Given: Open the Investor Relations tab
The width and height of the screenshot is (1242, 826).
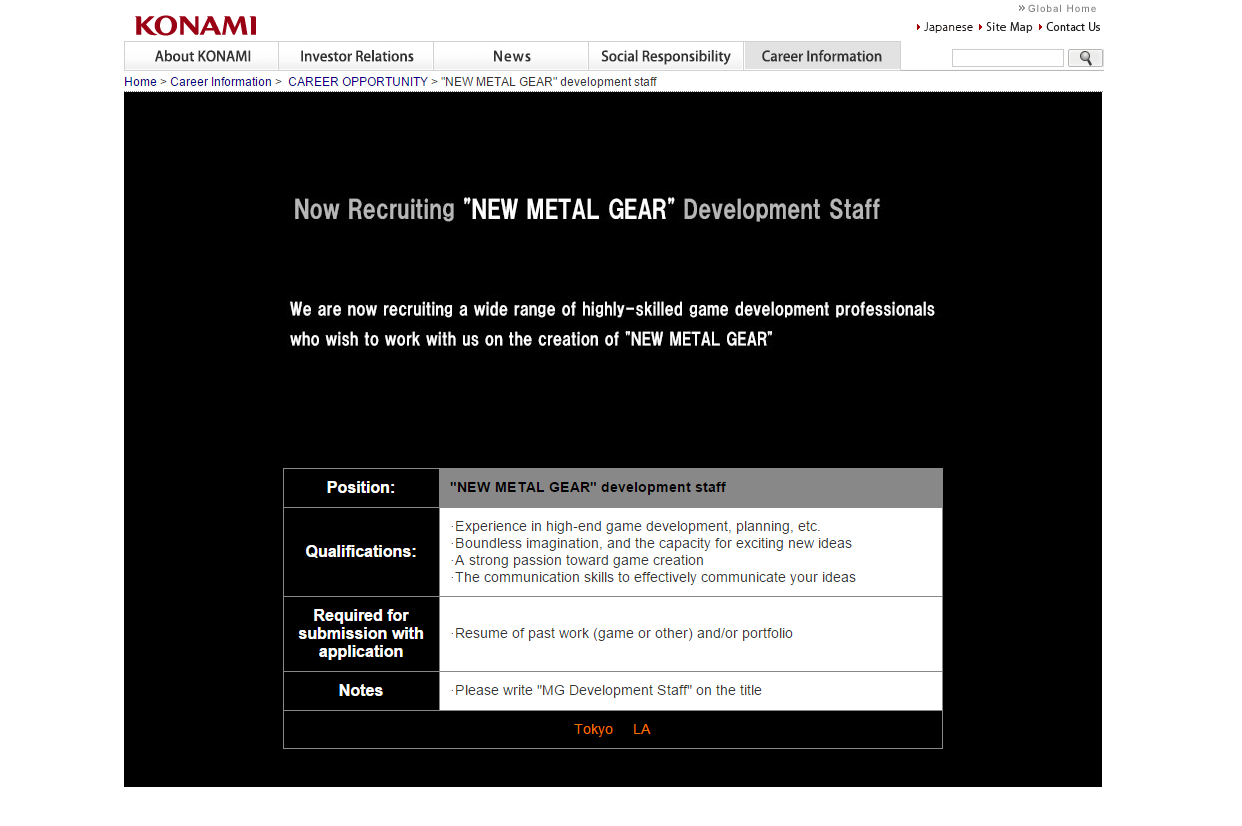Looking at the screenshot, I should click(x=356, y=56).
